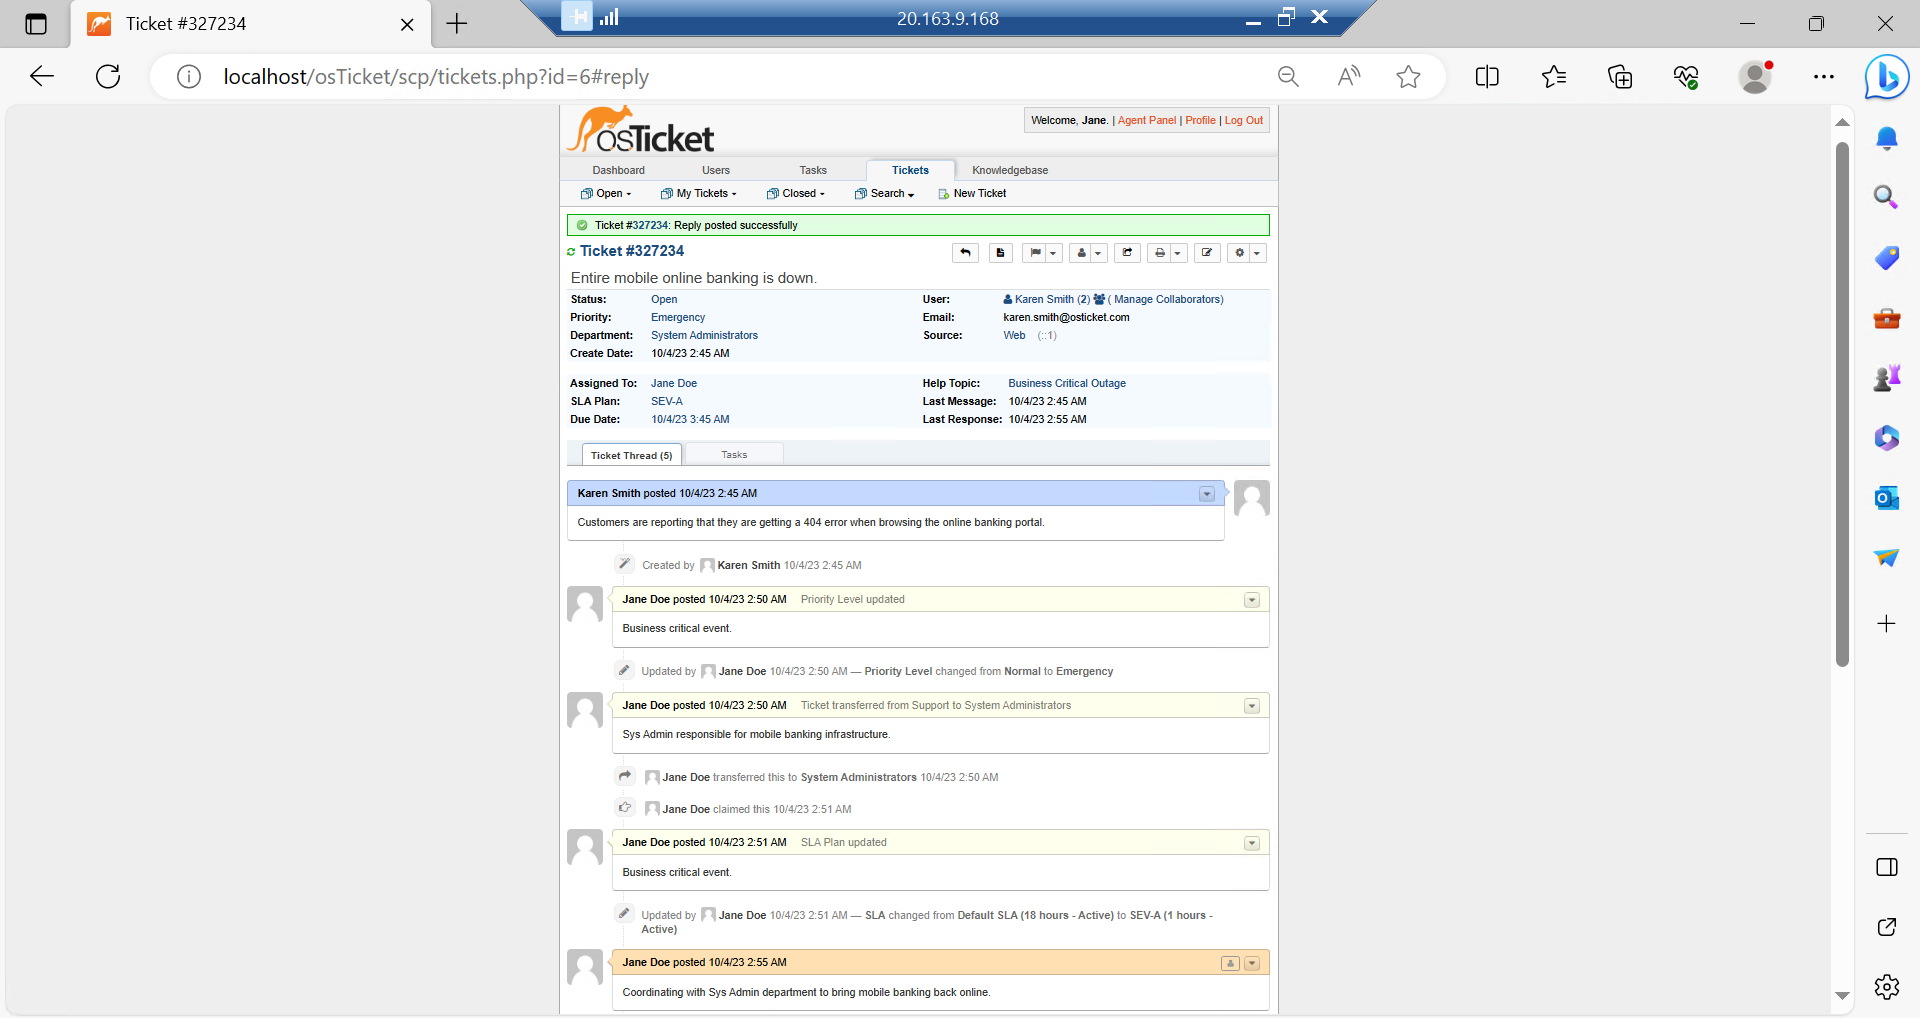Screen dimensions: 1920x1018
Task: Click the link/share ticket icon
Action: [1127, 253]
